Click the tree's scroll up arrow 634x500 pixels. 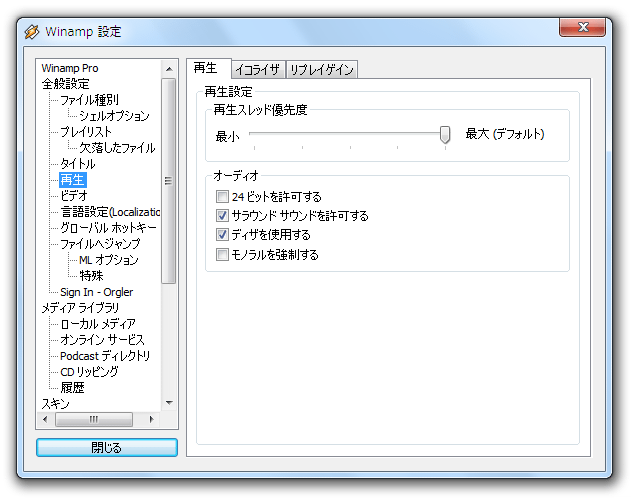click(x=169, y=69)
